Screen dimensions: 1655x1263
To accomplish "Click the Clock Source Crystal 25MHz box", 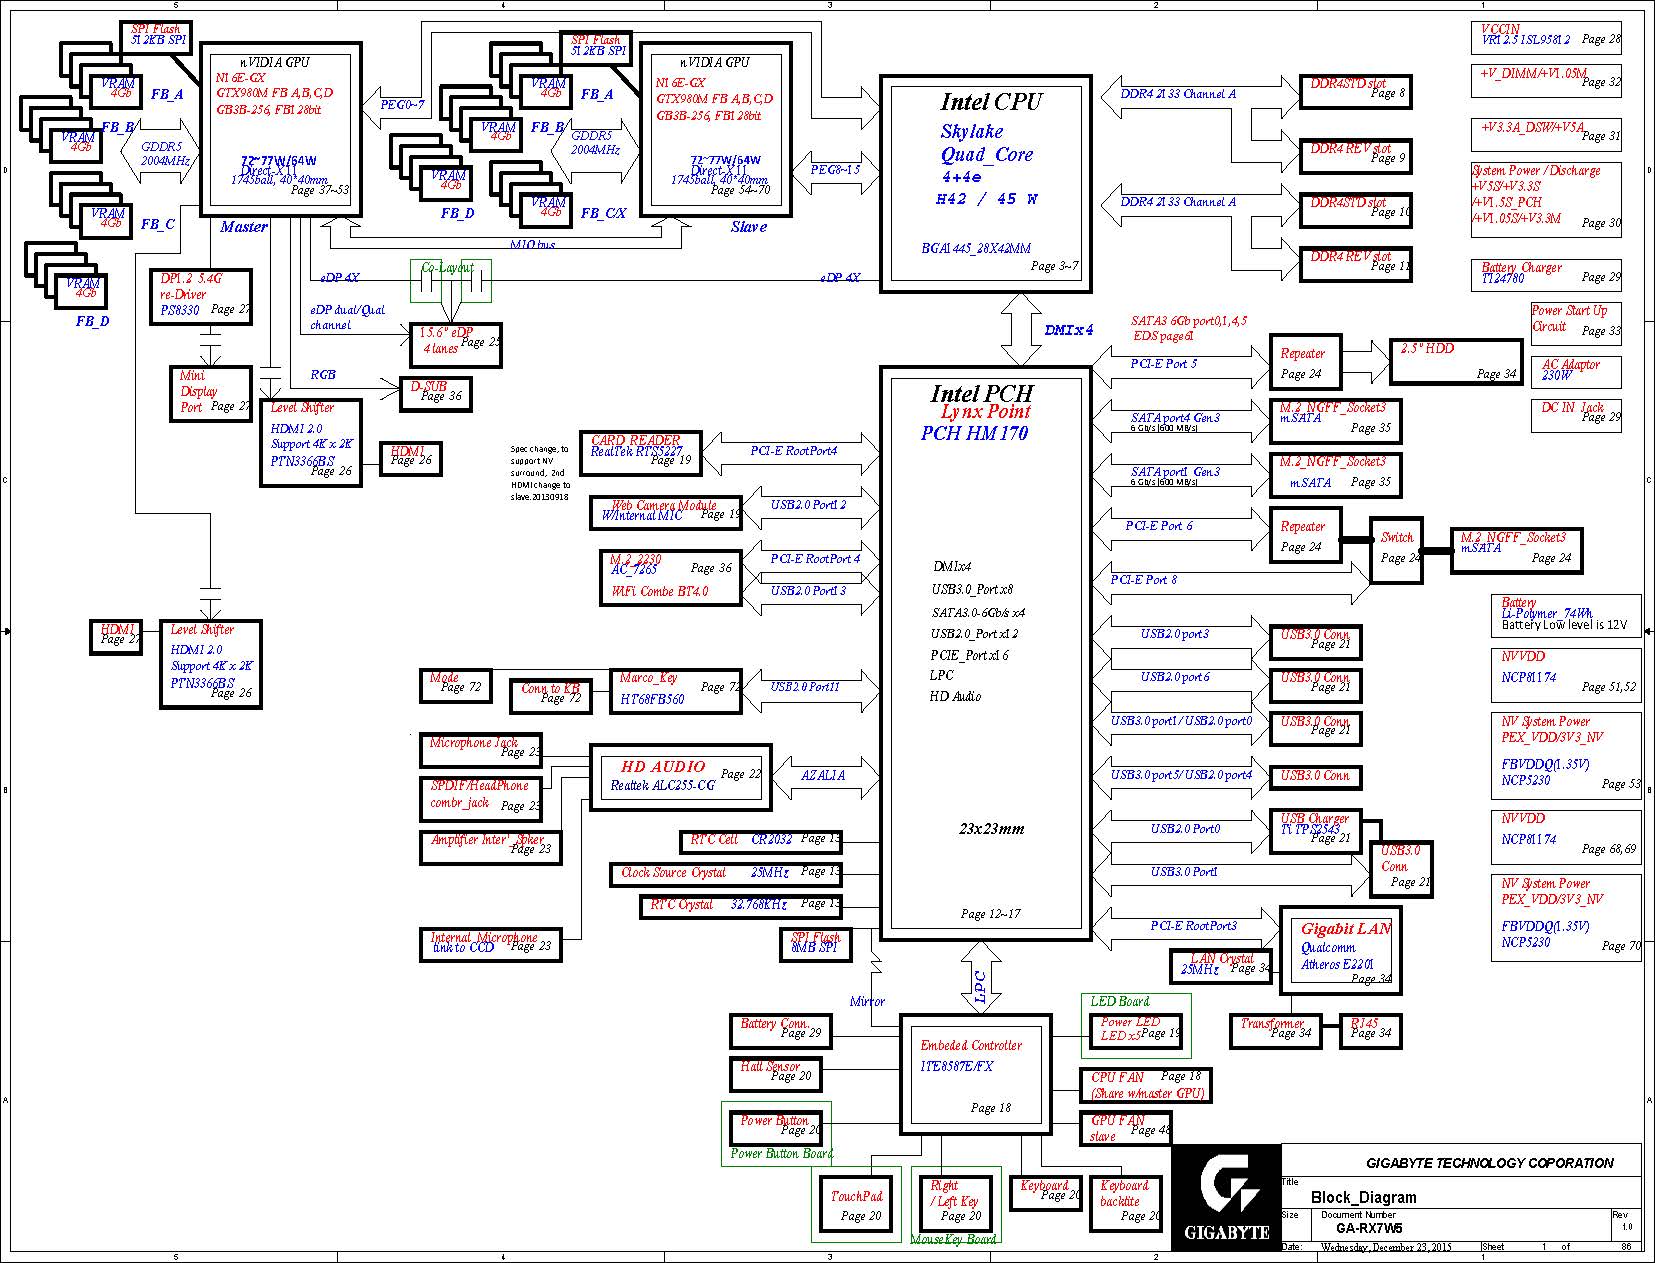I will (726, 875).
